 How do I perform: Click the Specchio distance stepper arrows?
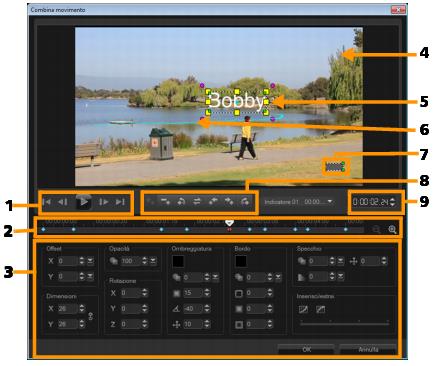384,261
